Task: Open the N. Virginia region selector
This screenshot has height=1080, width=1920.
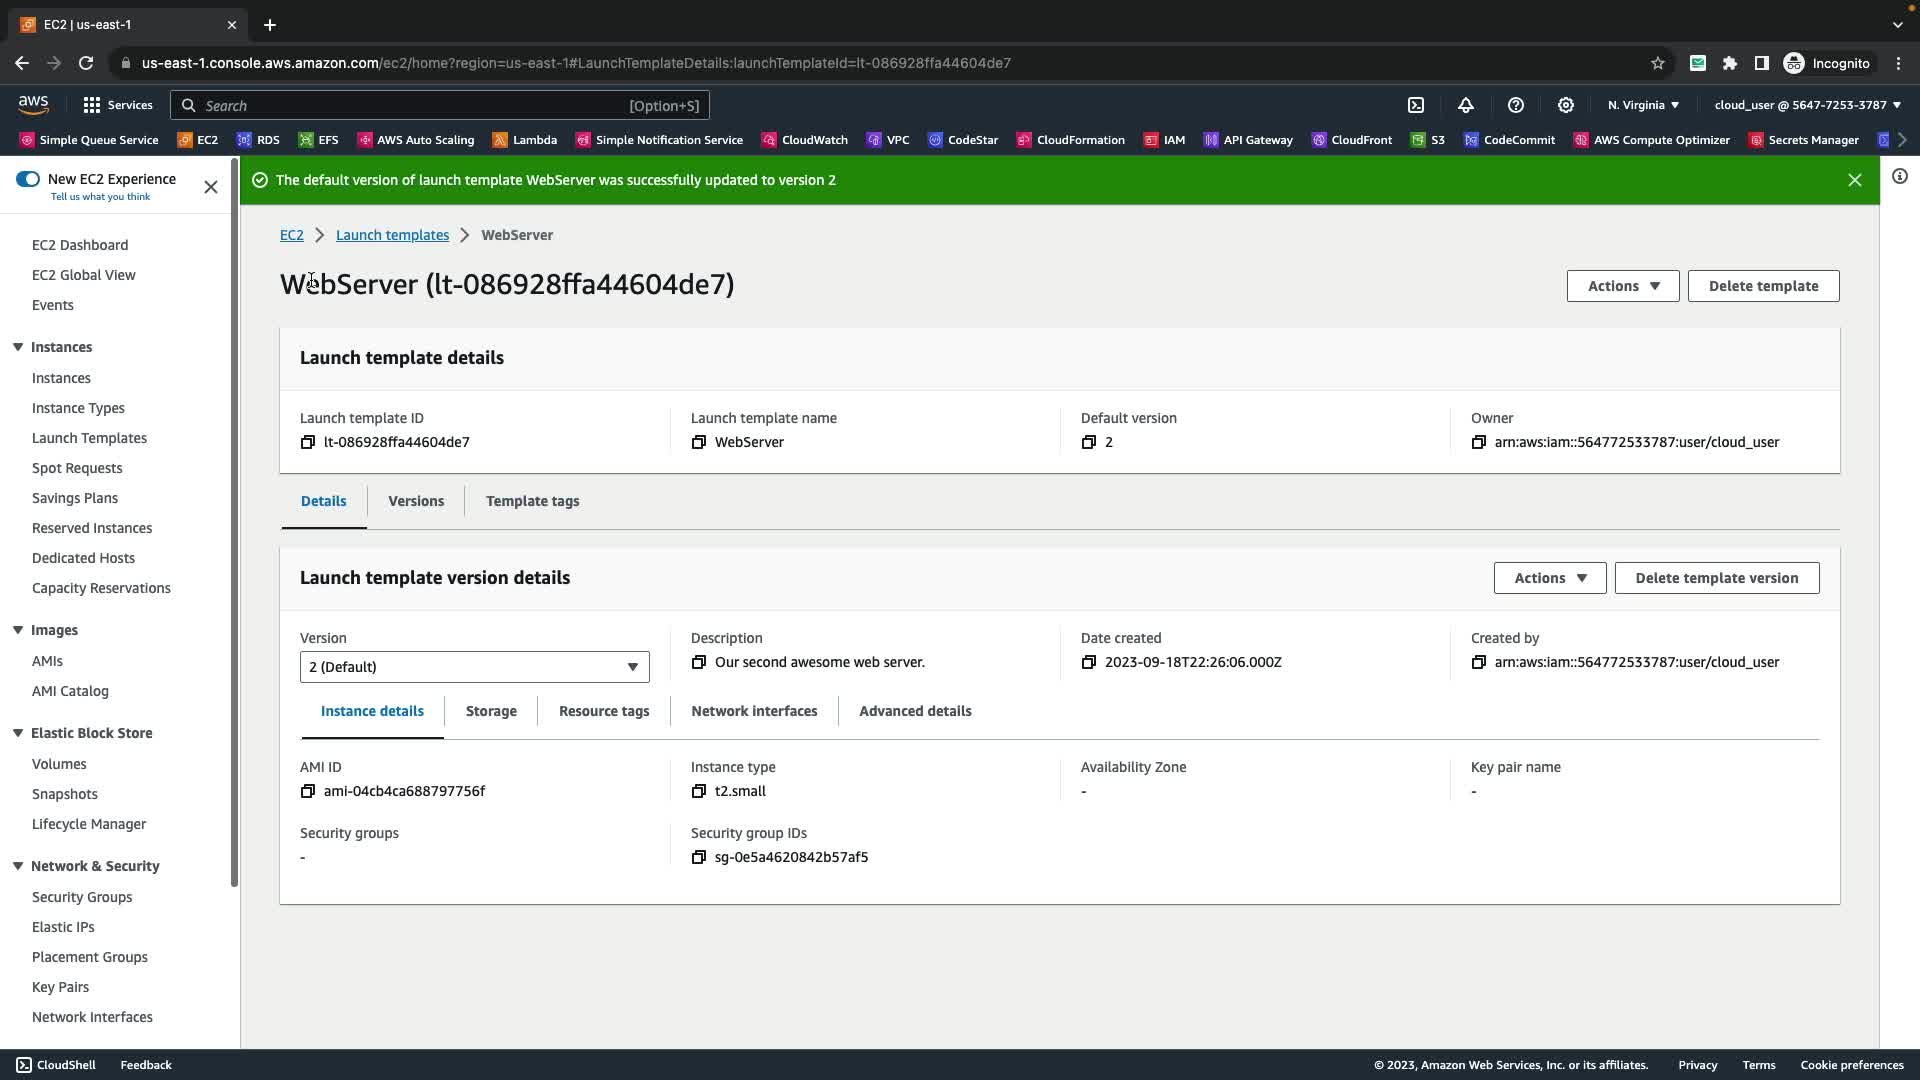Action: pos(1643,105)
